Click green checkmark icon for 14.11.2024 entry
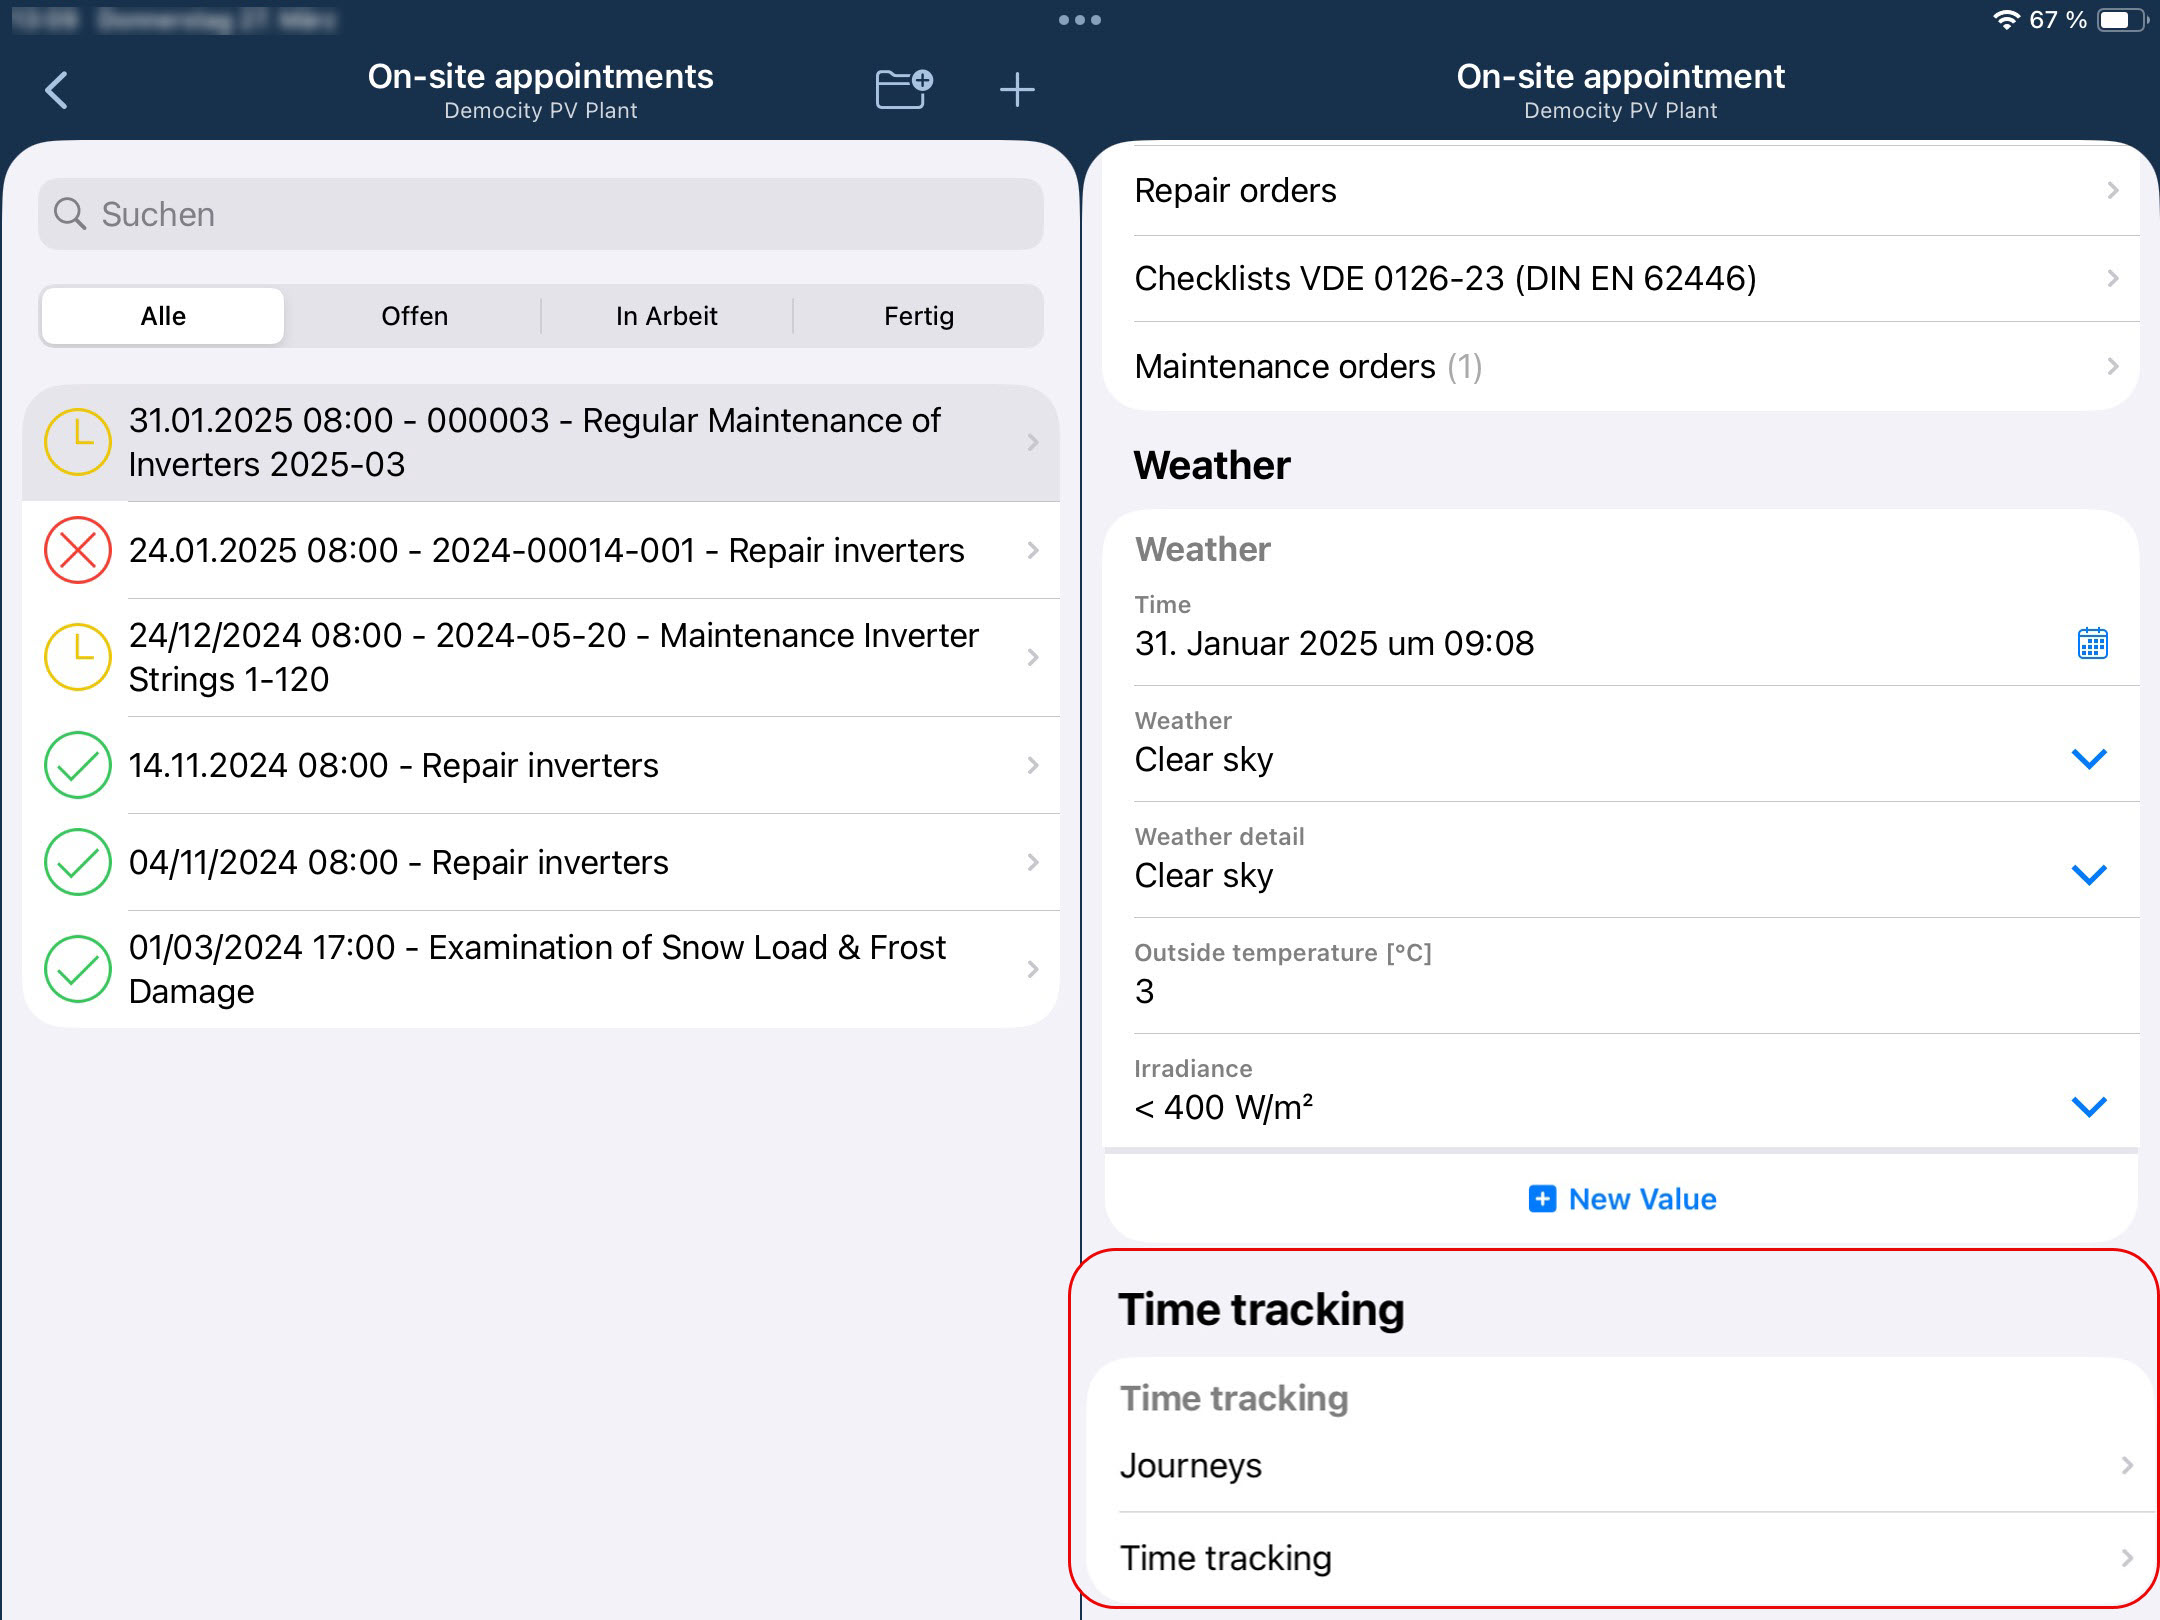This screenshot has height=1620, width=2160. coord(78,765)
